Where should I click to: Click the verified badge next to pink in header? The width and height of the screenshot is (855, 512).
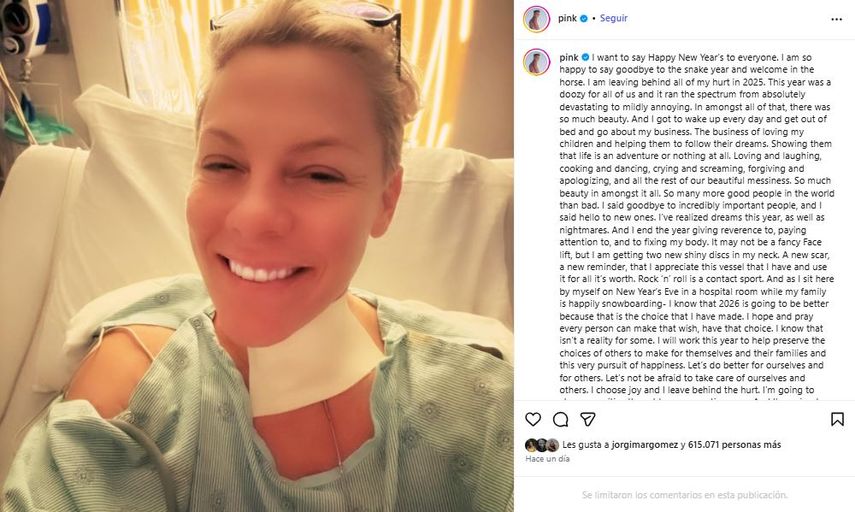tap(584, 19)
